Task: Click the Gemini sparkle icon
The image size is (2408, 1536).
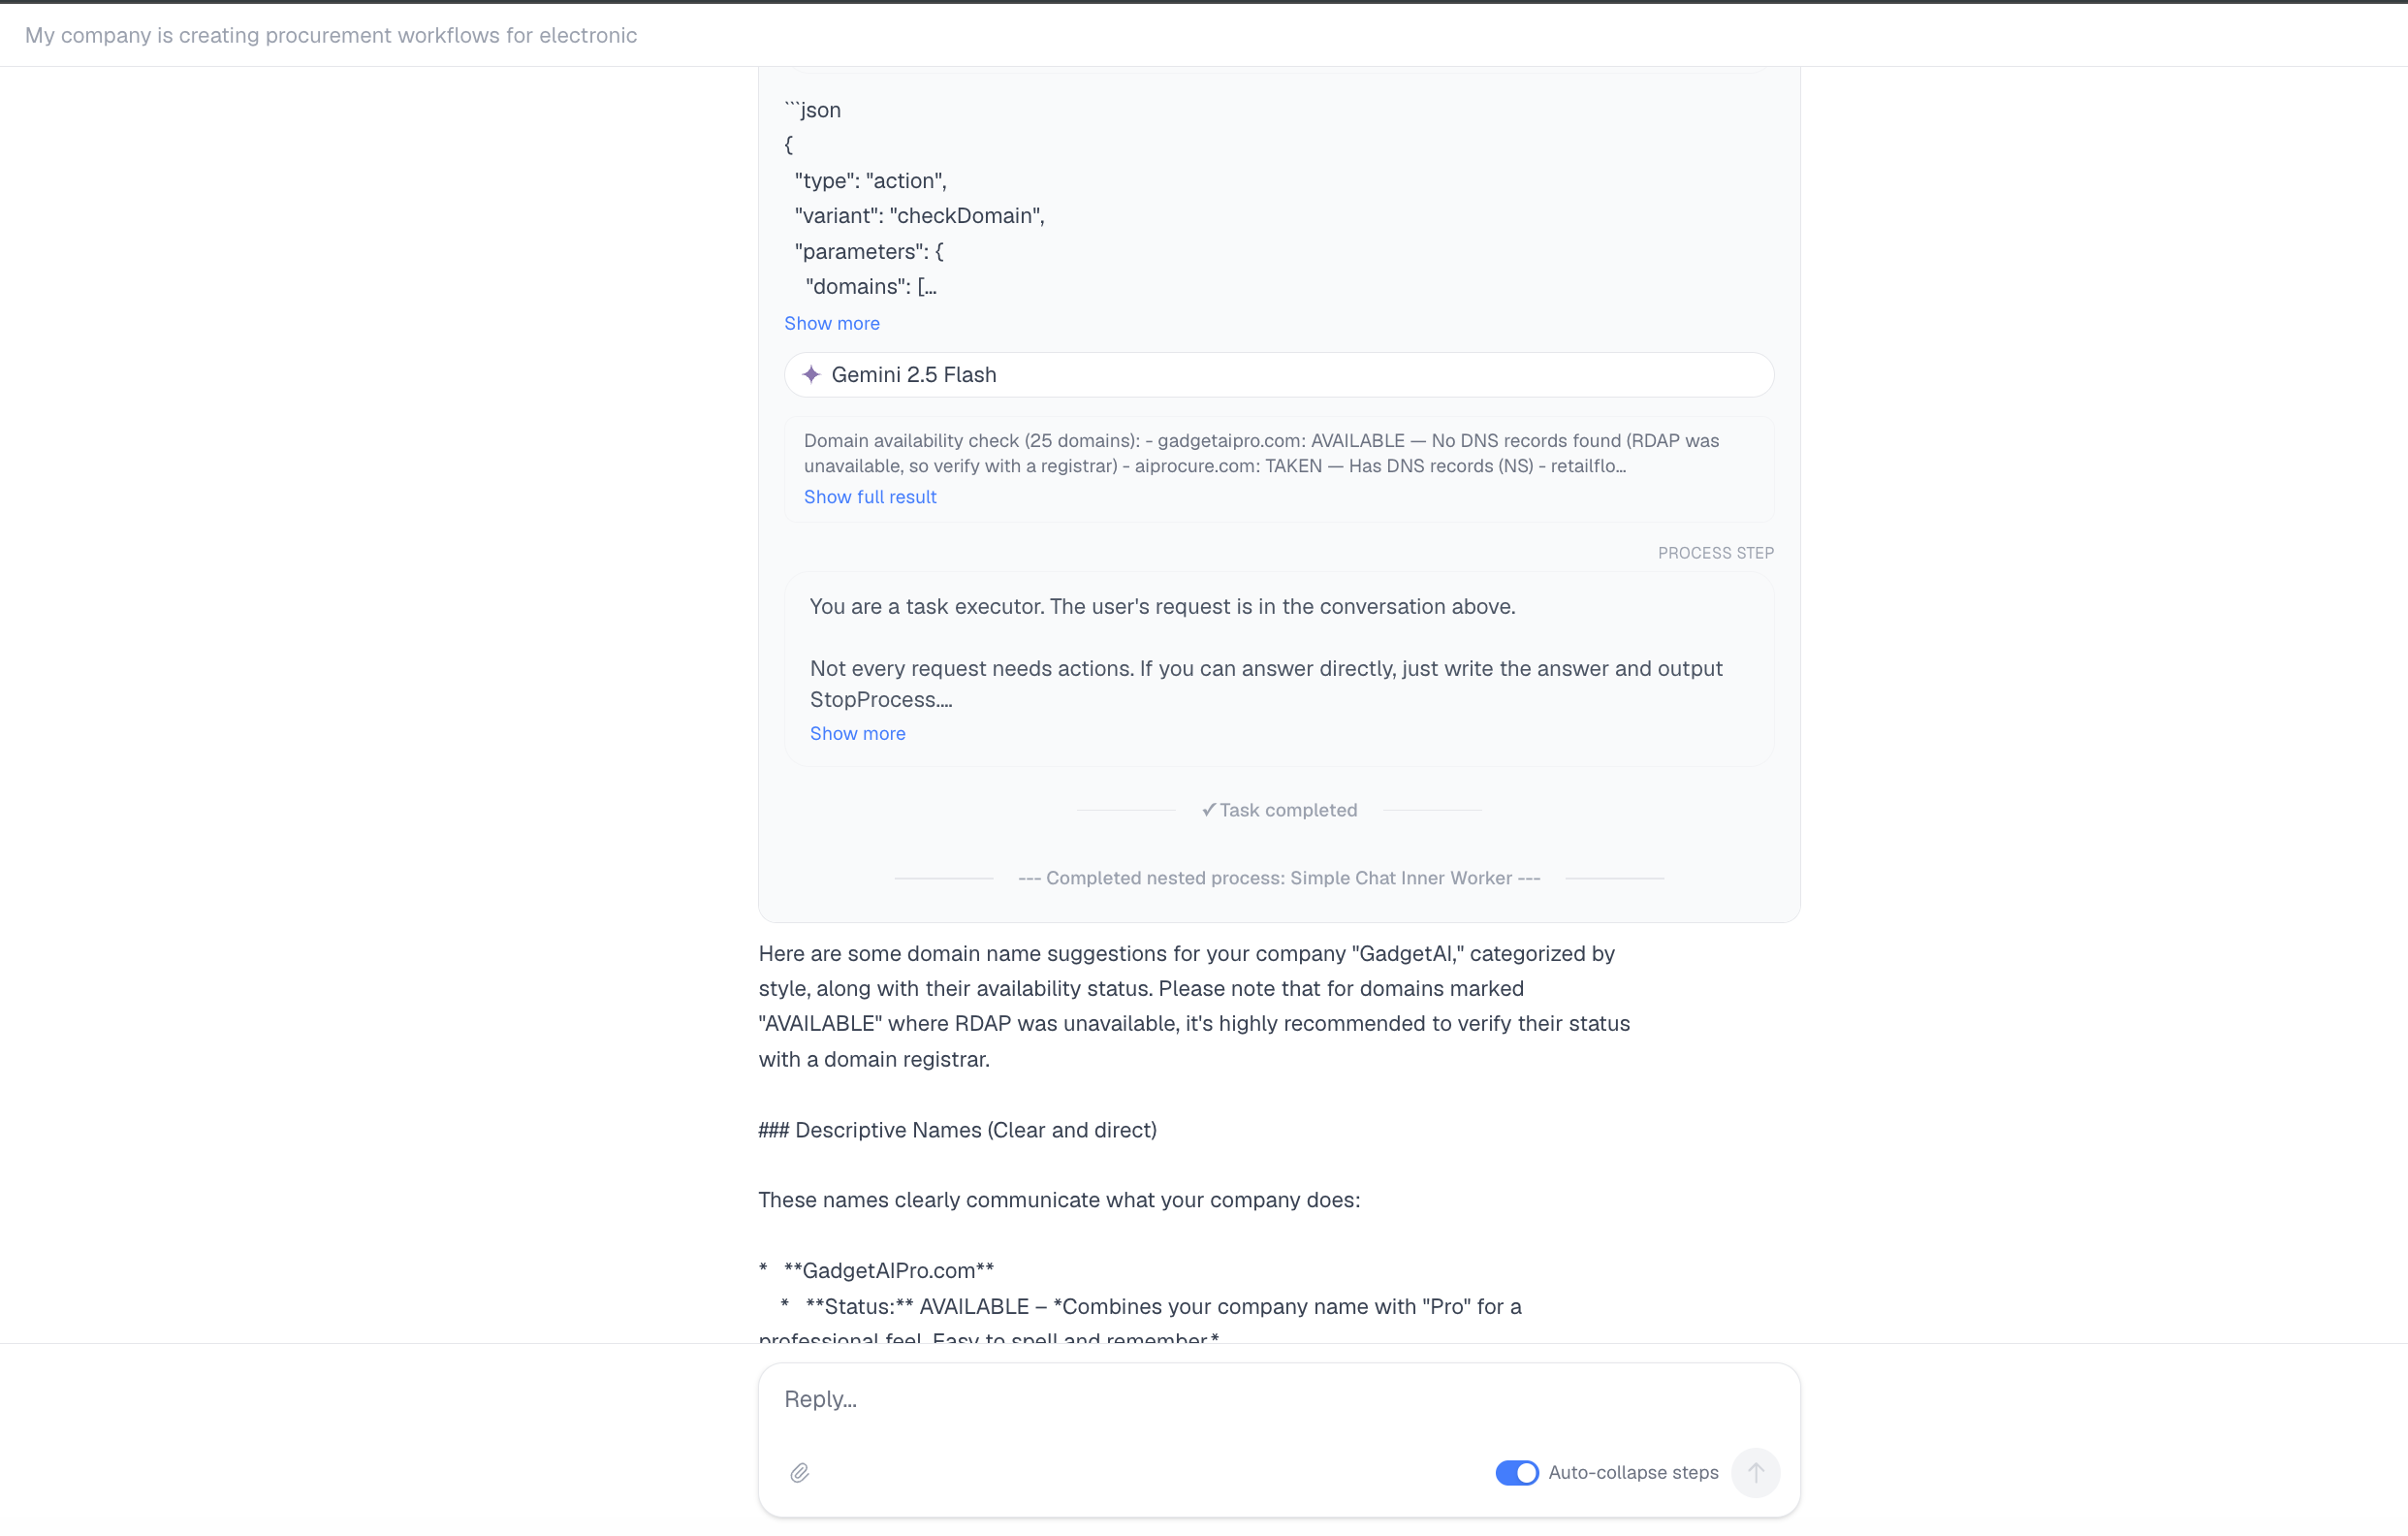Action: tap(811, 374)
